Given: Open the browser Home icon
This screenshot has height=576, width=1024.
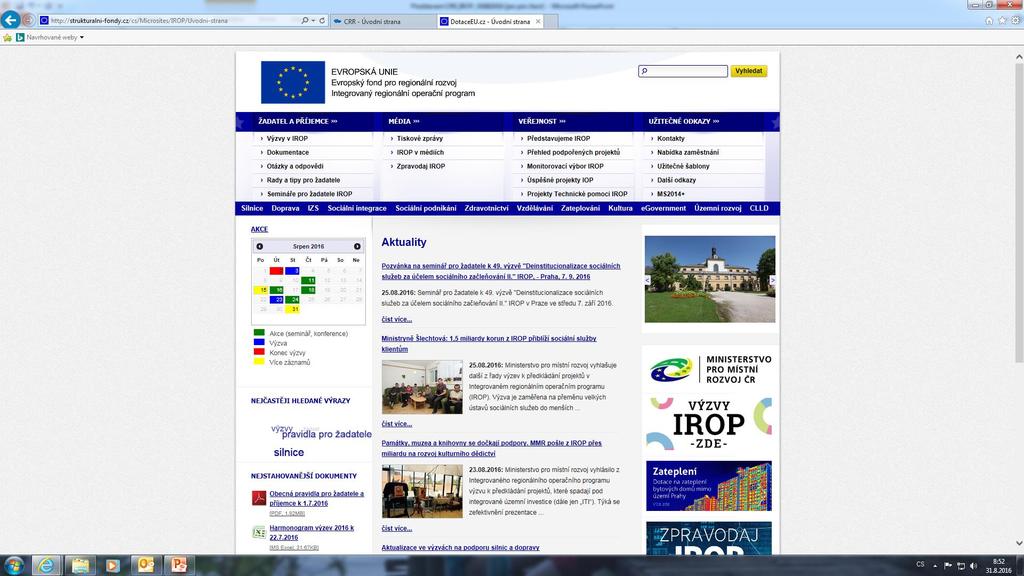Looking at the screenshot, I should [989, 20].
